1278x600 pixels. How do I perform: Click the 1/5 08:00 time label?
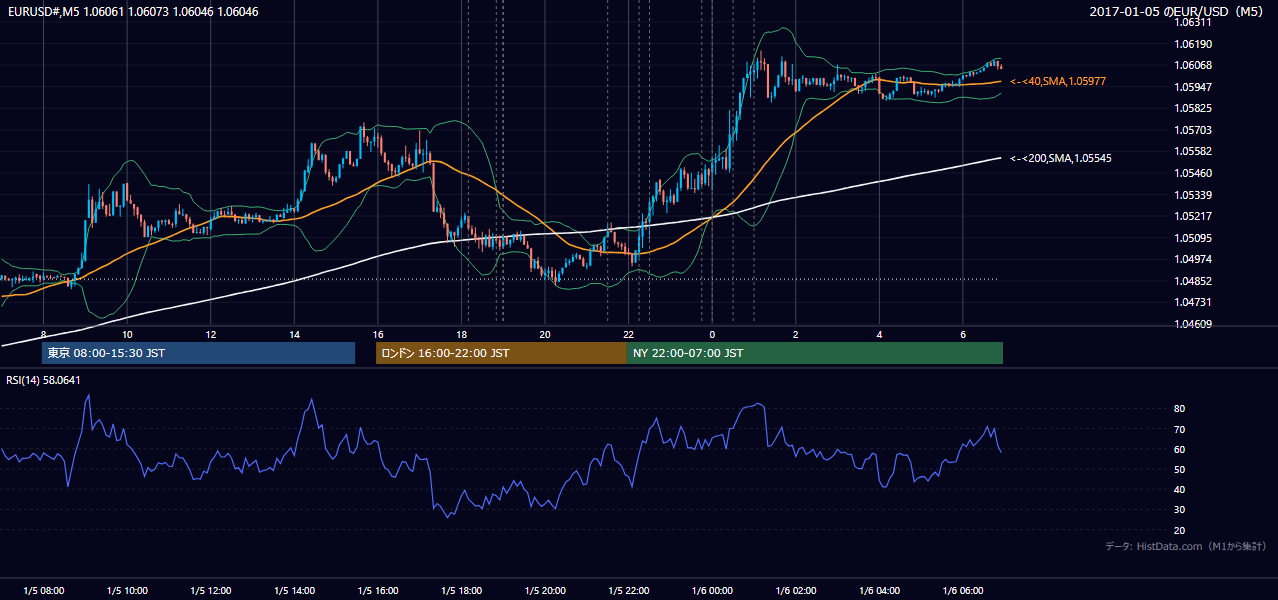43,591
